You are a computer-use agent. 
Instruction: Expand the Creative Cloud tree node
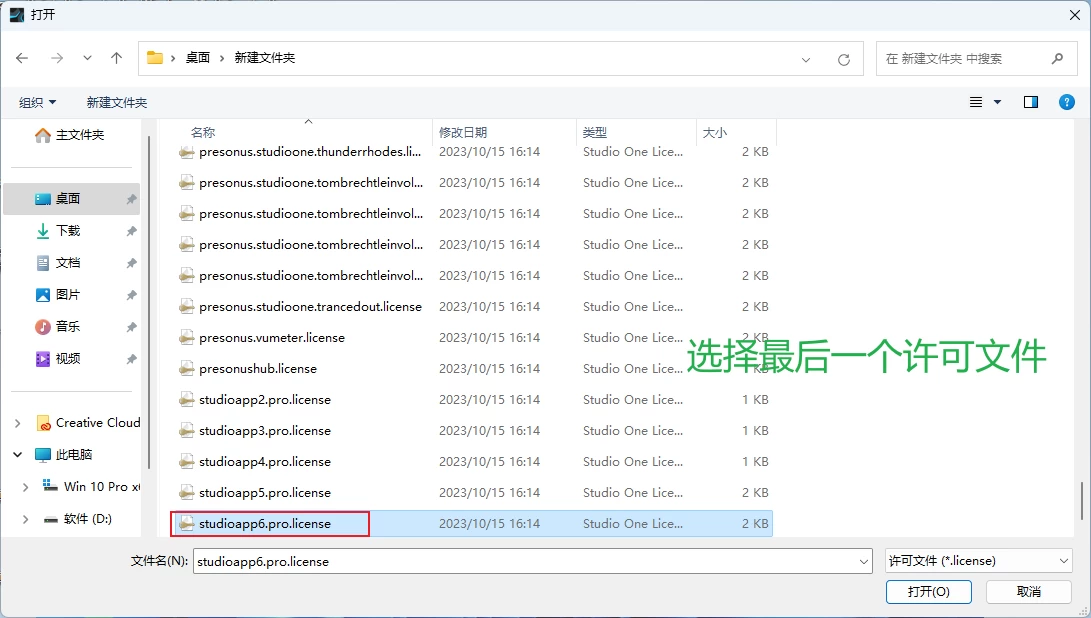[x=17, y=423]
